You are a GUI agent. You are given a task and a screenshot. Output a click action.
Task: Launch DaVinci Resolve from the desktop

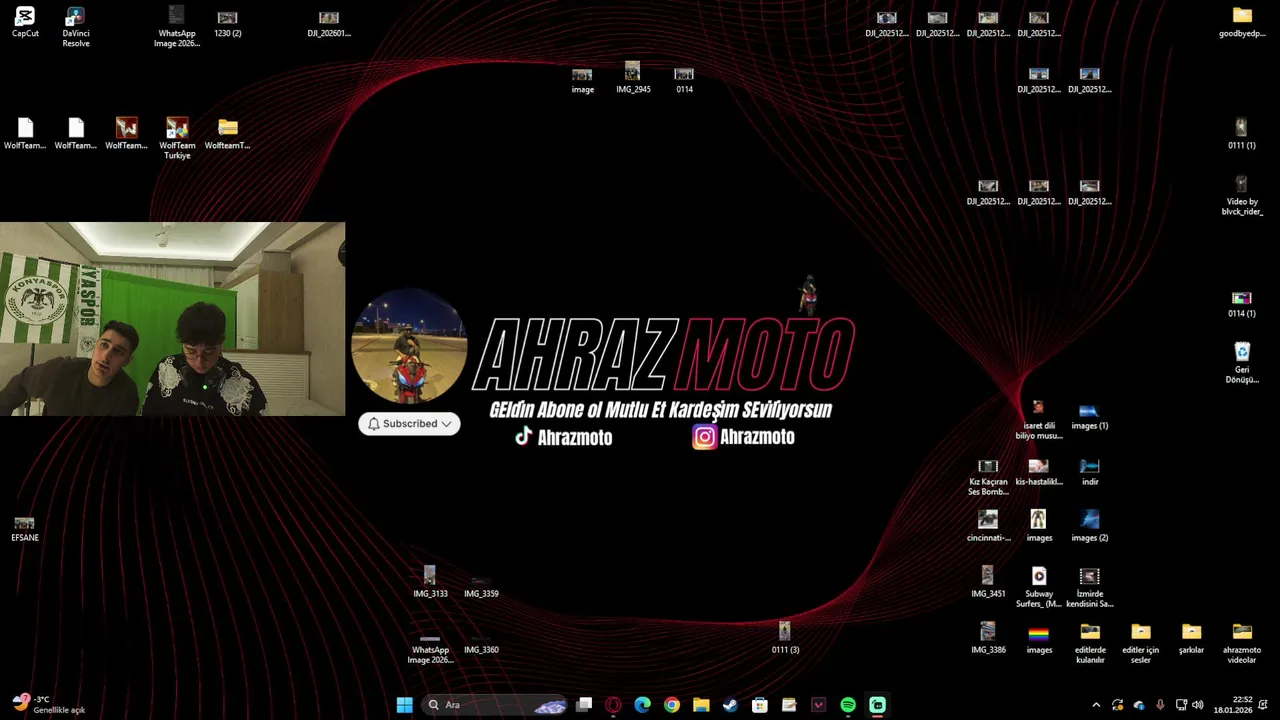76,27
